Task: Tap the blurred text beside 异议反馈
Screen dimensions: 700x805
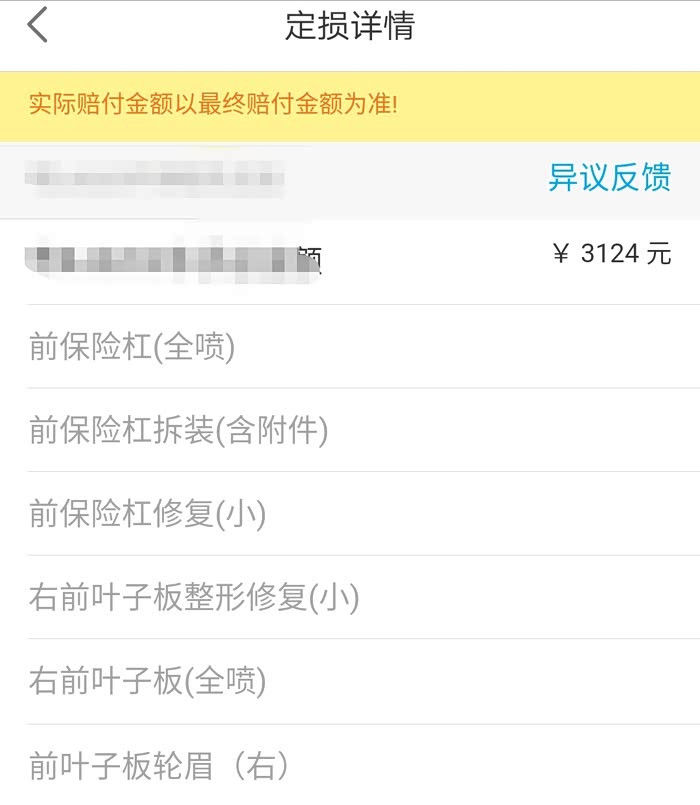Action: [x=155, y=179]
